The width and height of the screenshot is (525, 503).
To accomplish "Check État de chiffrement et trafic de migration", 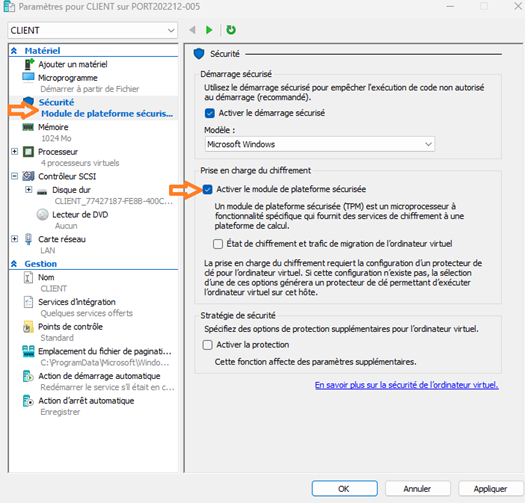I will click(218, 244).
